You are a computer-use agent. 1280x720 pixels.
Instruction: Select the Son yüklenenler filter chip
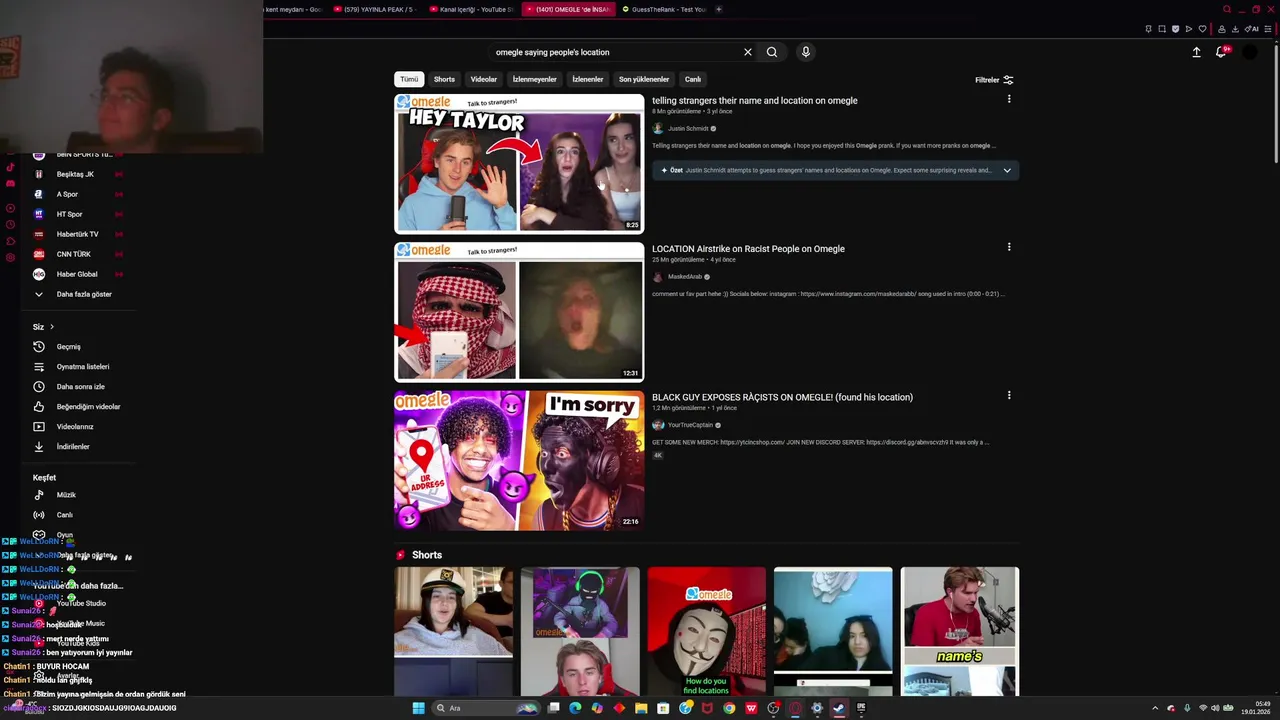coord(644,79)
